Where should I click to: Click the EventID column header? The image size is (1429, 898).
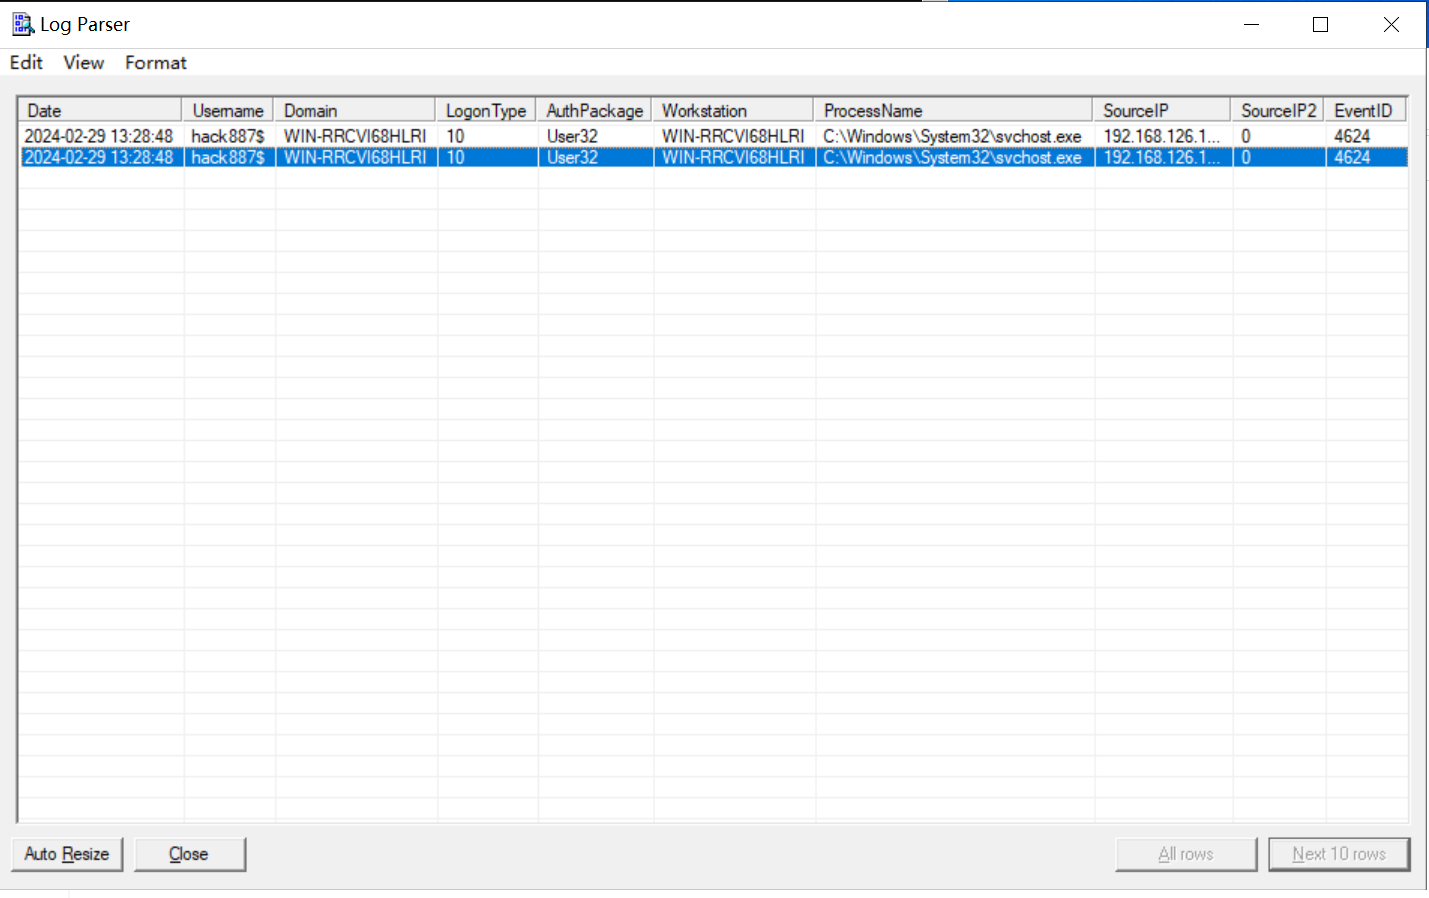pos(1366,110)
